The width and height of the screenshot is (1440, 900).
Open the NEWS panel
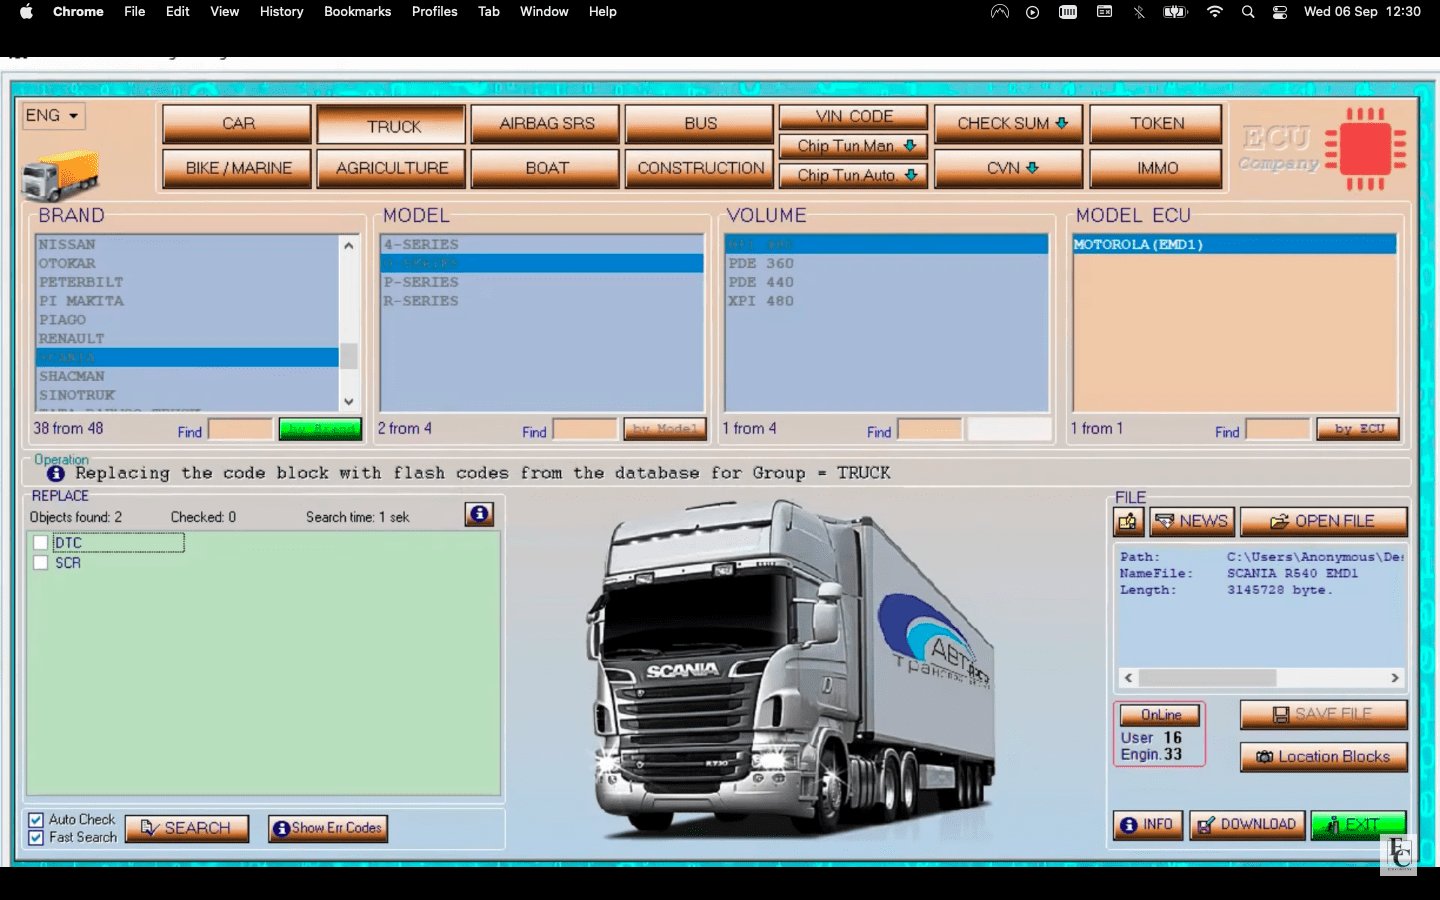point(1192,522)
